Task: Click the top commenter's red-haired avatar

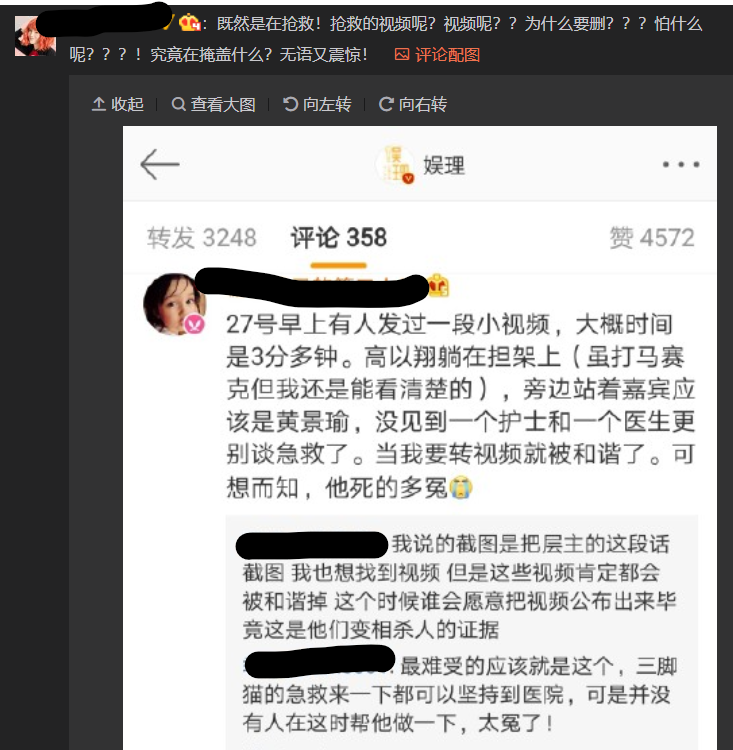Action: pos(34,36)
